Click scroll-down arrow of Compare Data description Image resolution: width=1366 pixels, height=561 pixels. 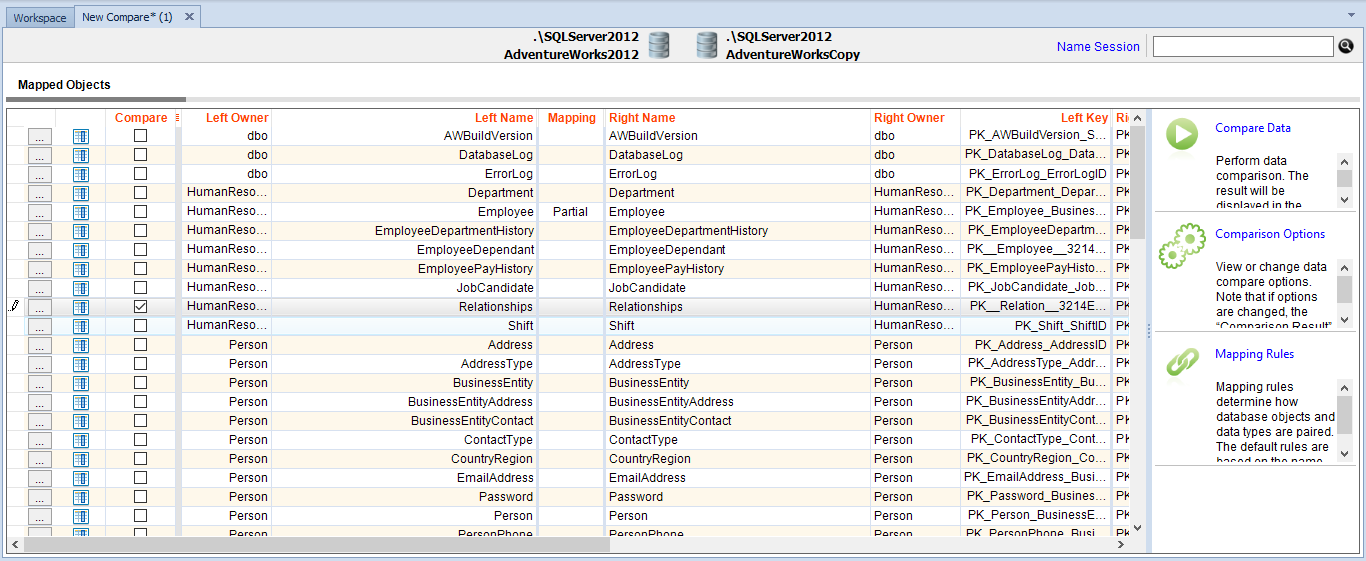tap(1344, 200)
